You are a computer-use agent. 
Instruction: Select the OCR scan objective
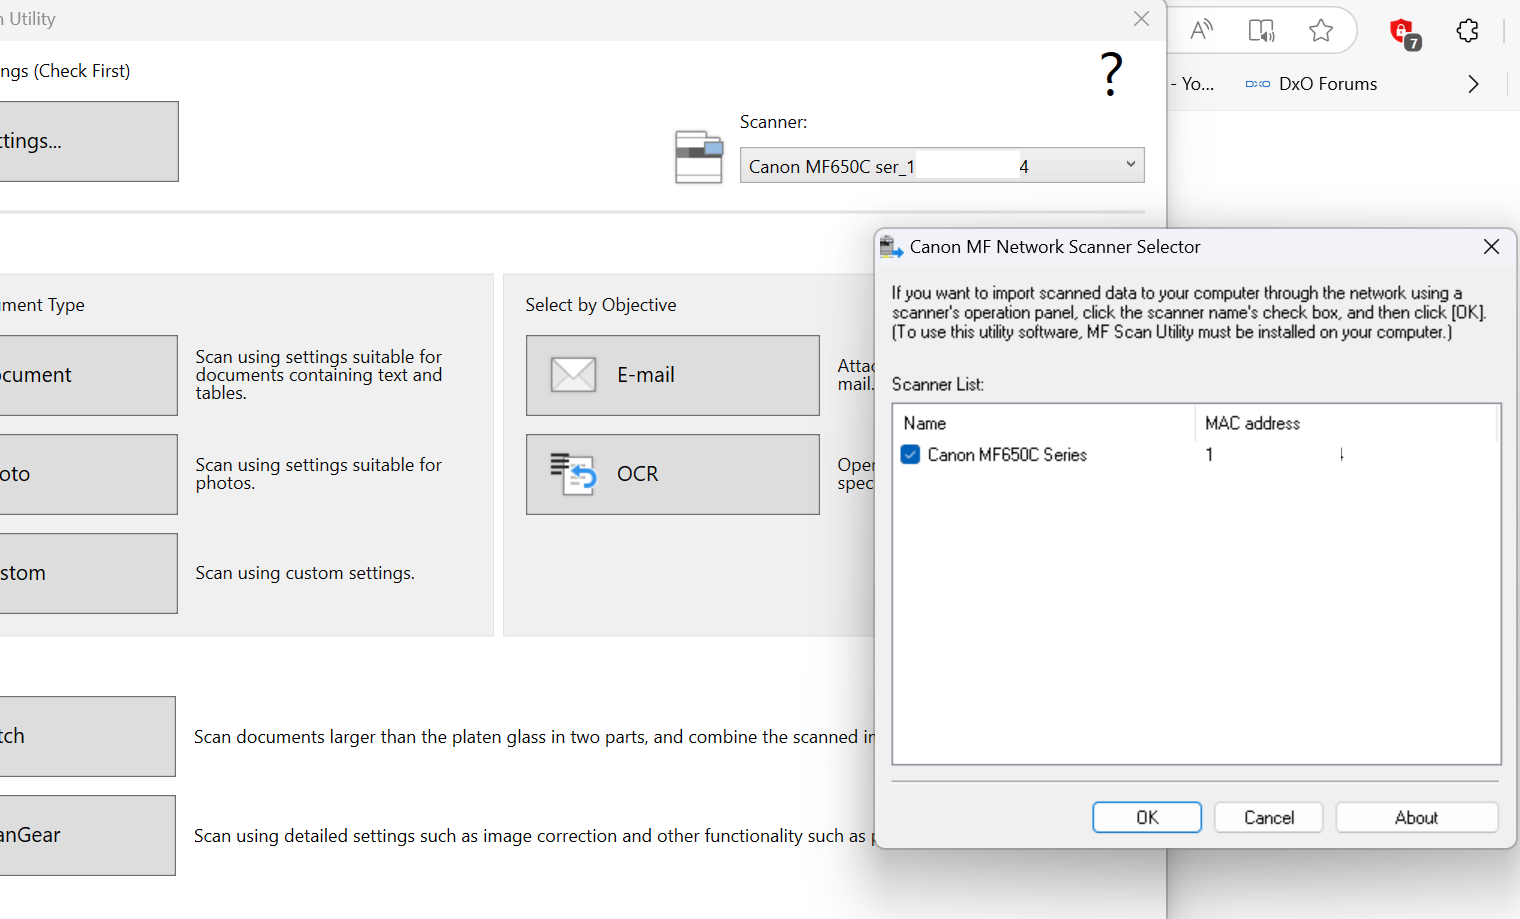click(672, 474)
